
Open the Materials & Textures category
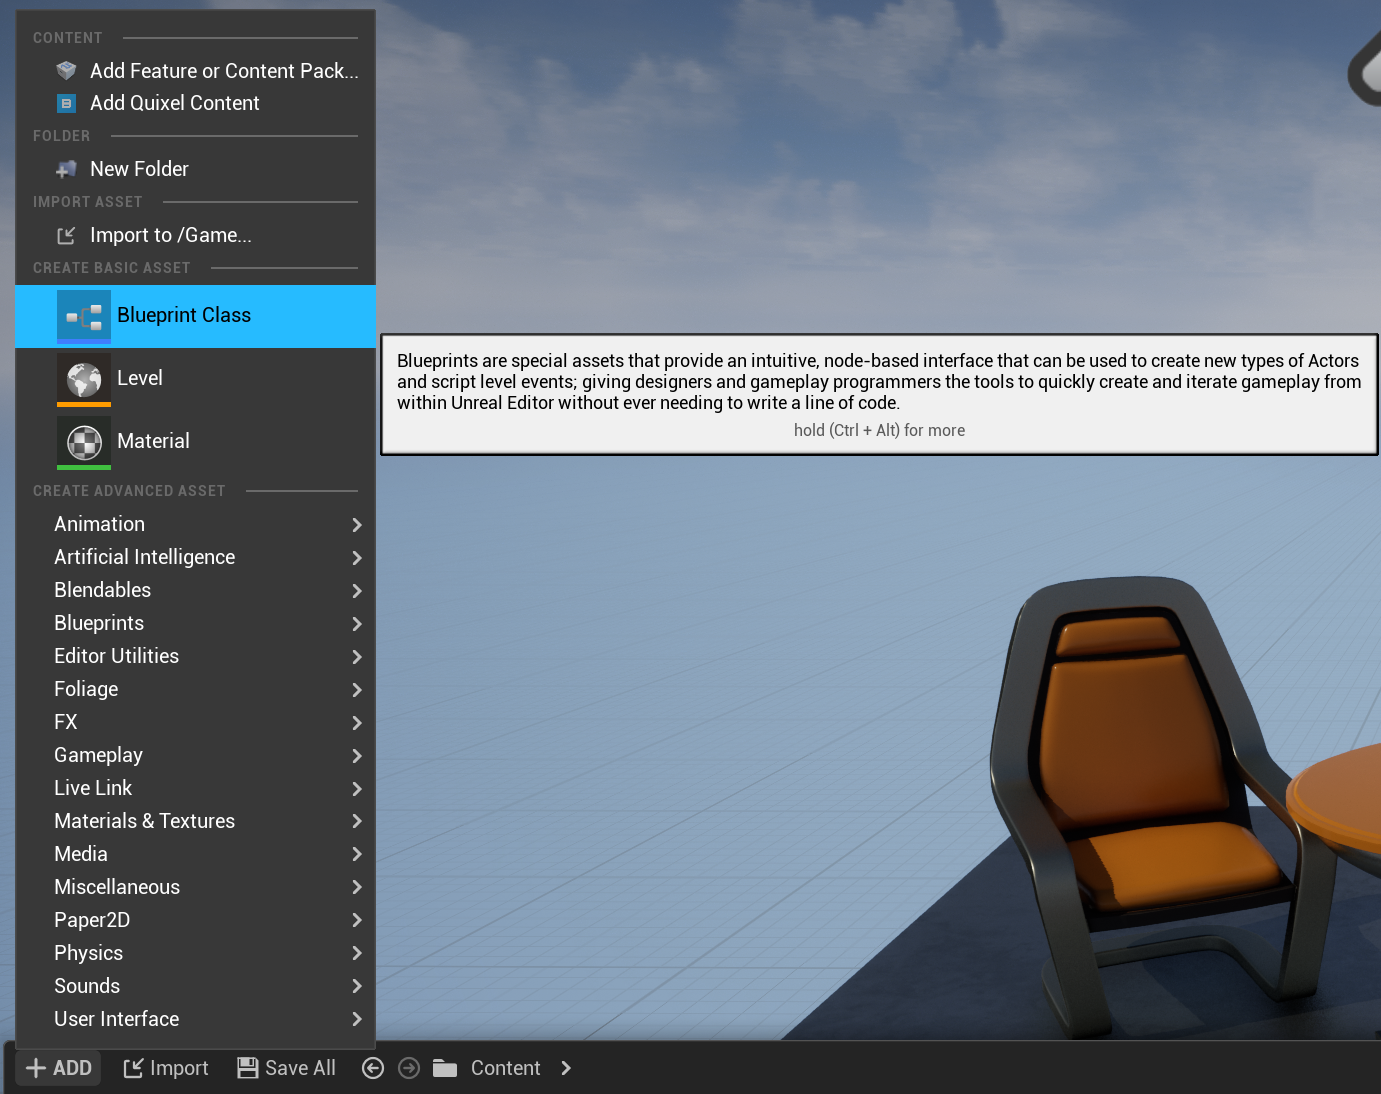[x=196, y=821]
